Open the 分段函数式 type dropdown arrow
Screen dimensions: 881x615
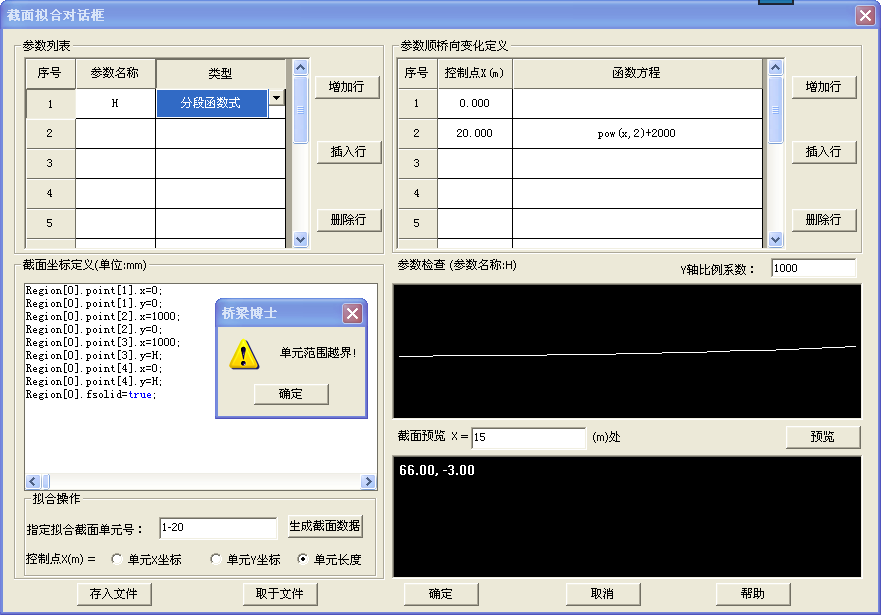[276, 98]
